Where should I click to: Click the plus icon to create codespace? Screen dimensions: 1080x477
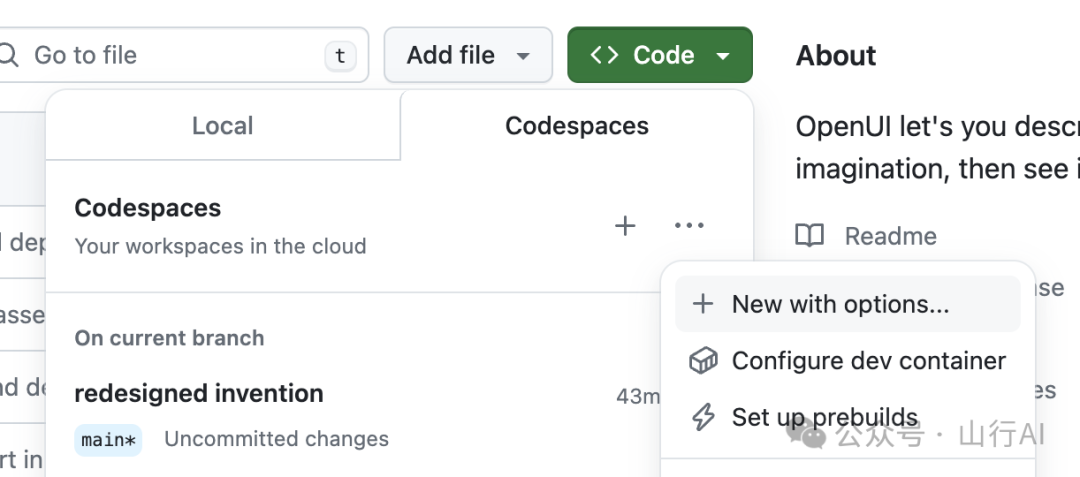[x=625, y=226]
